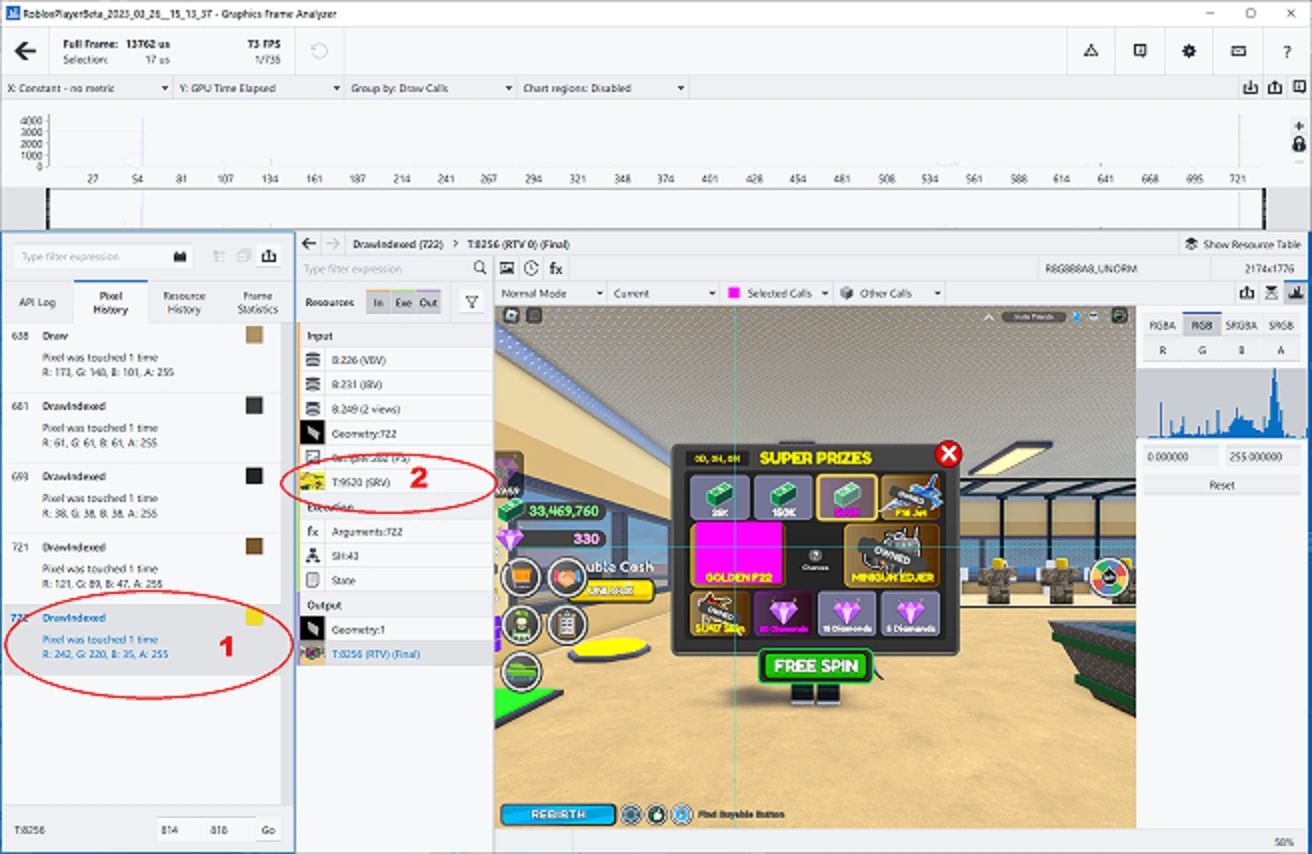Open the Group by: Draw Calls dropdown
Screen dimensions: 1312x854
point(431,88)
